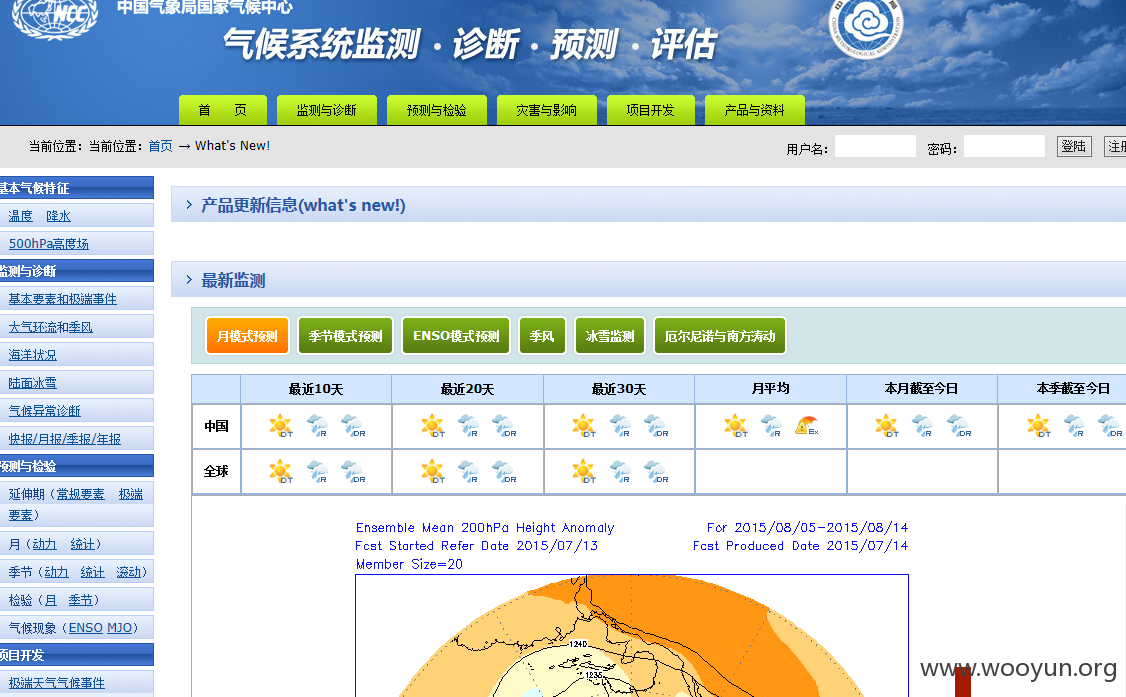Screen dimensions: 1126x697
Task: Select the 季风 tab
Action: tap(542, 336)
